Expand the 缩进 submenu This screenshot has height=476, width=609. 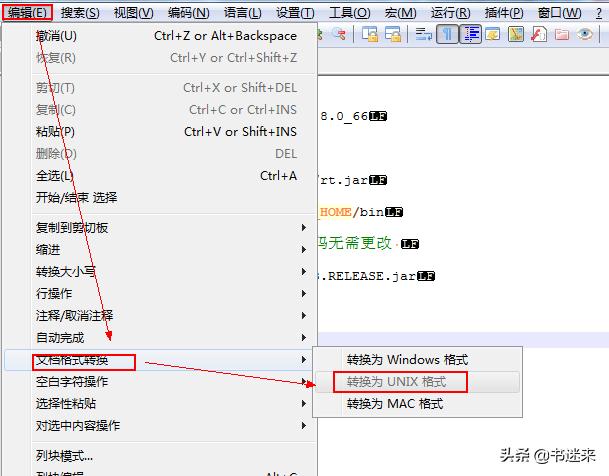pos(160,249)
